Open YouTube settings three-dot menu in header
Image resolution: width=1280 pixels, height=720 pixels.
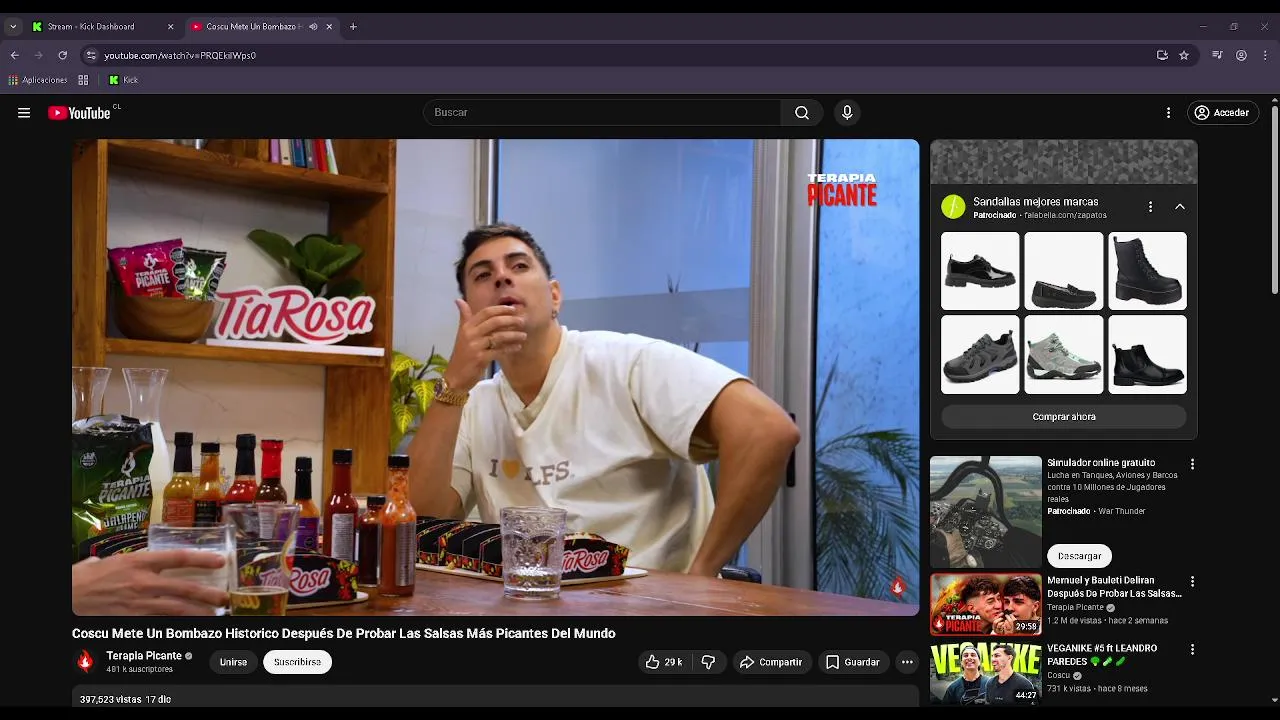[x=1168, y=113]
